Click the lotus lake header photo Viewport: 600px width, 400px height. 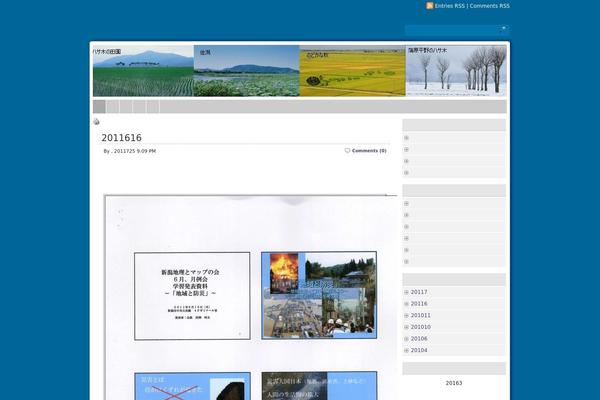pos(246,71)
